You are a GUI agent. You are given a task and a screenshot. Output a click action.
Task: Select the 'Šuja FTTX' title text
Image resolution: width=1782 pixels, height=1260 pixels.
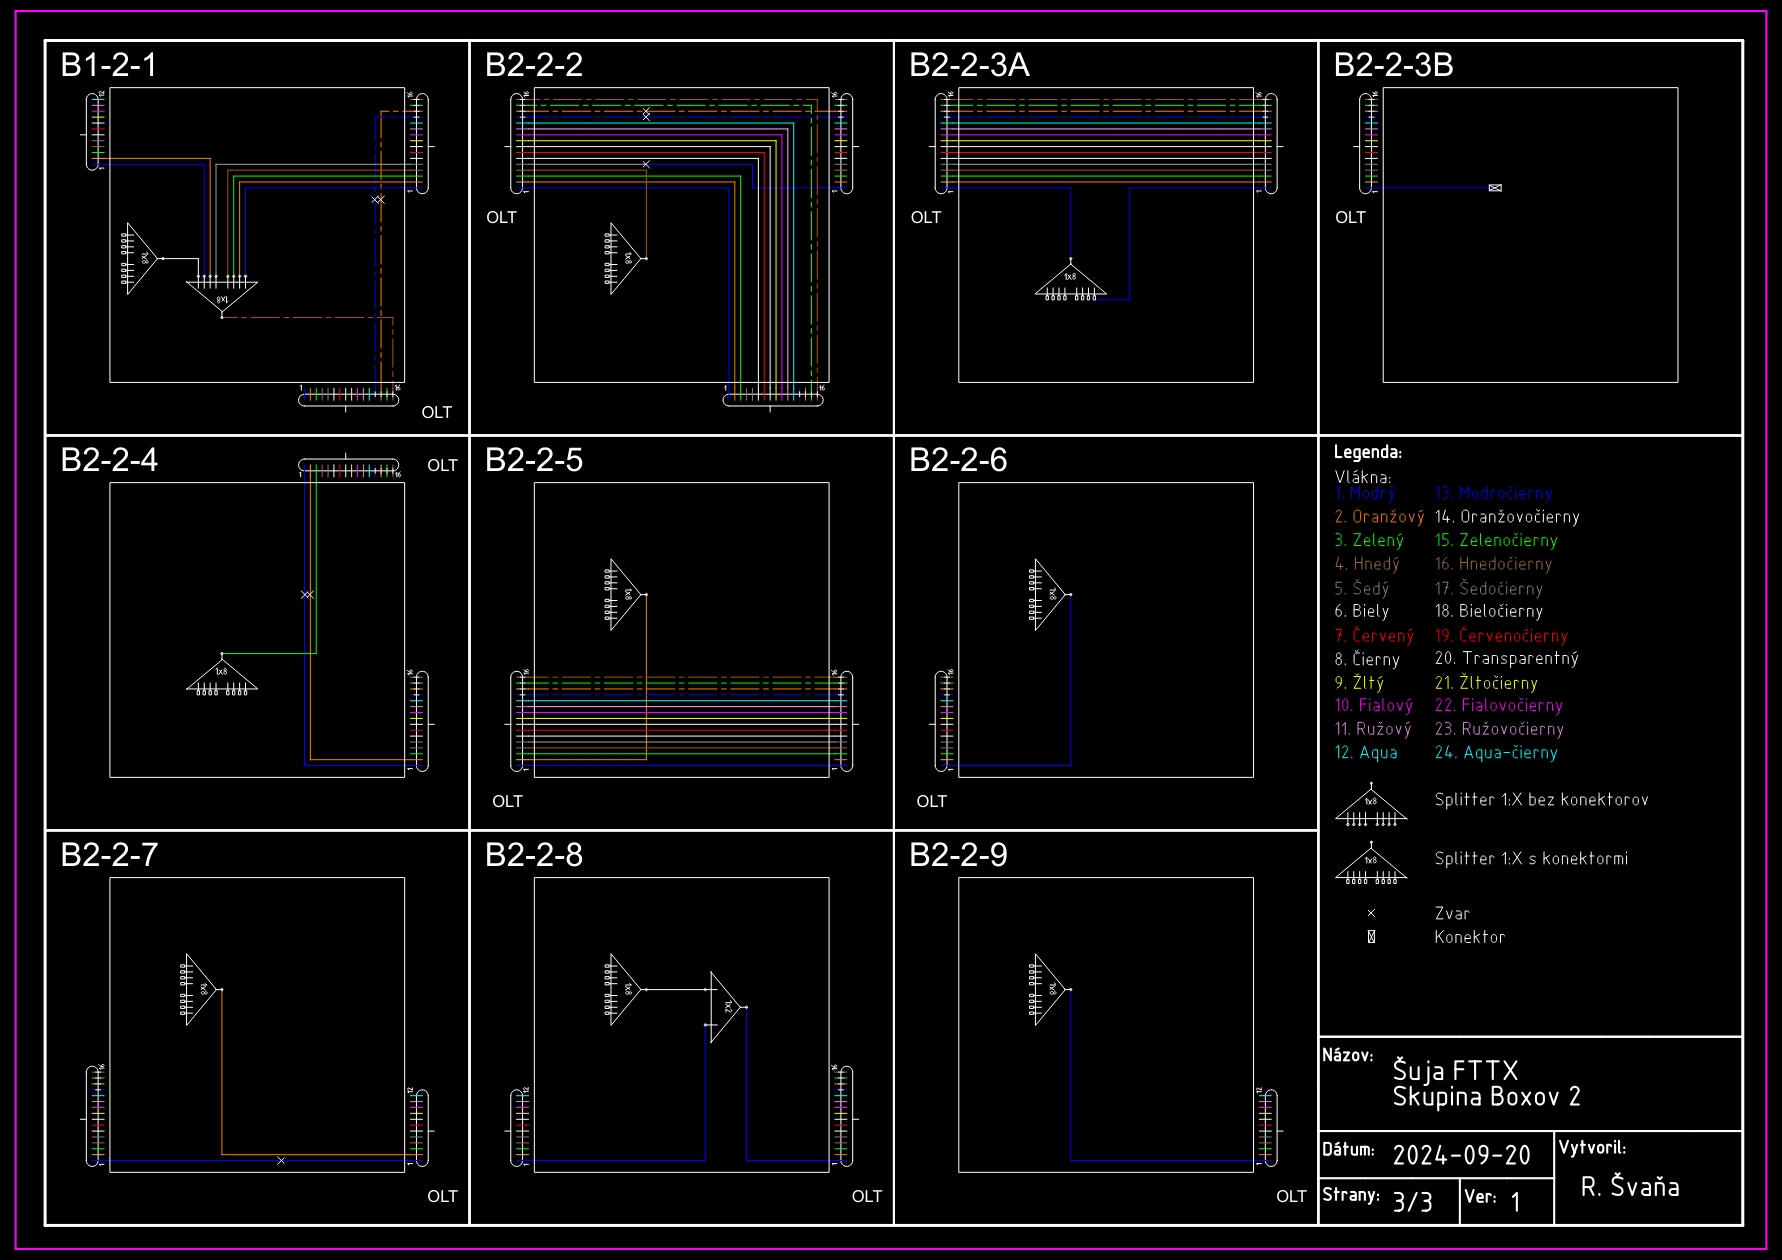tap(1455, 1071)
